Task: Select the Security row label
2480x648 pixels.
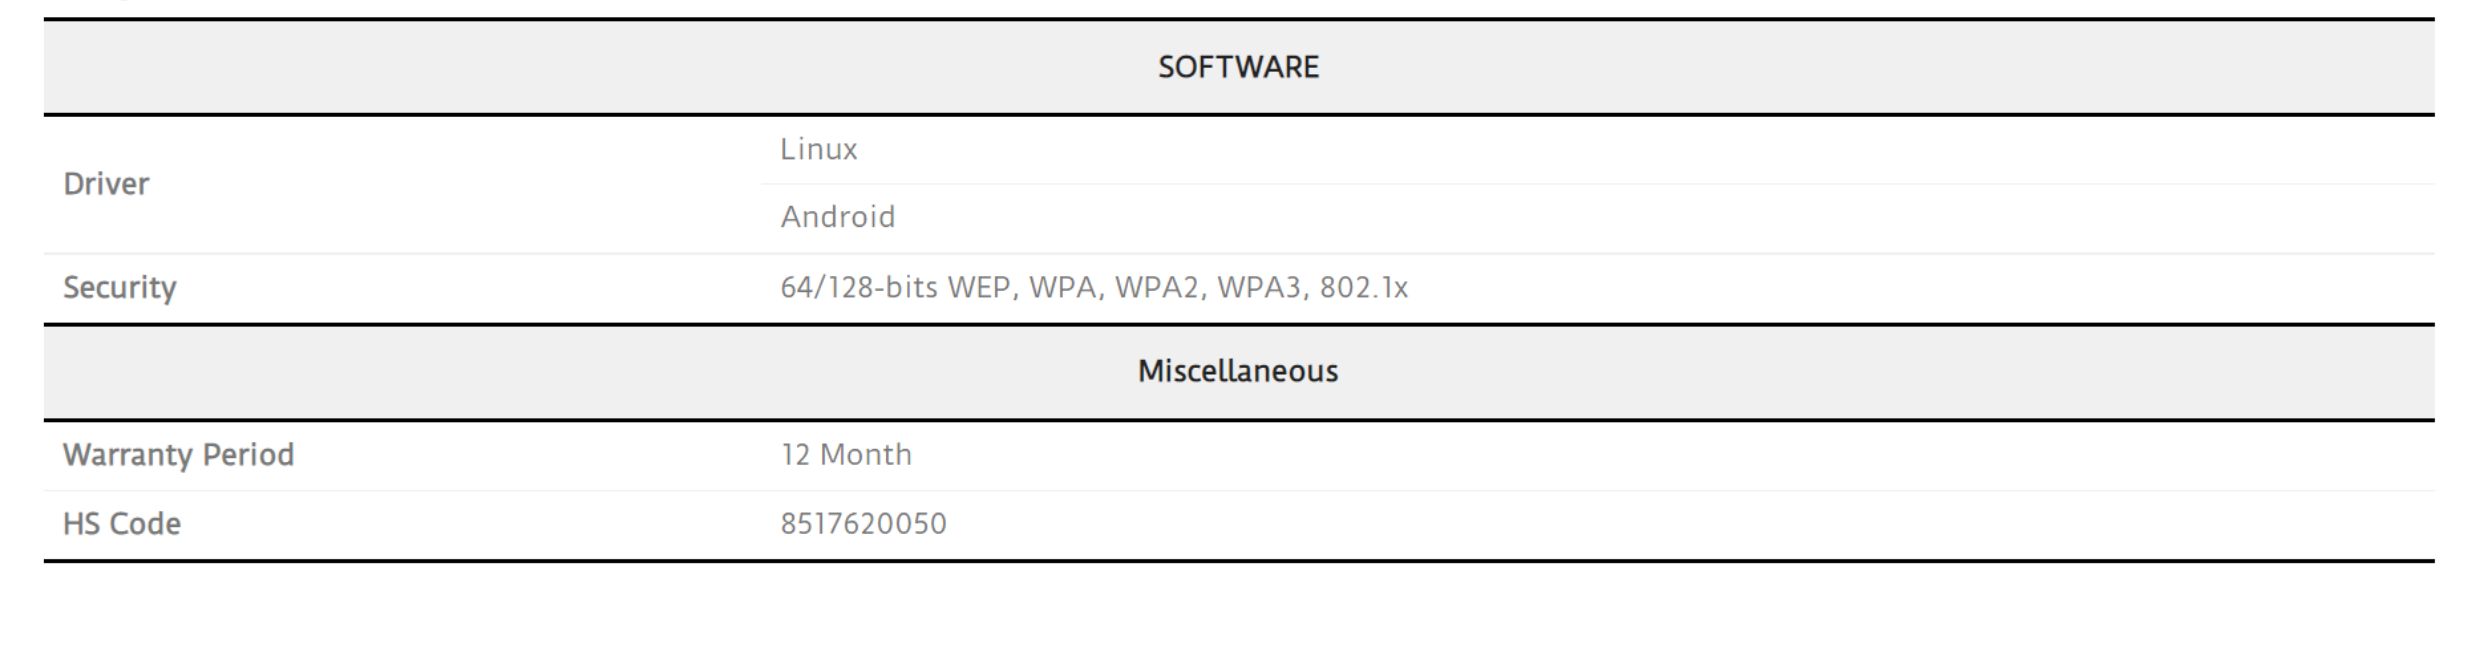Action: [120, 288]
